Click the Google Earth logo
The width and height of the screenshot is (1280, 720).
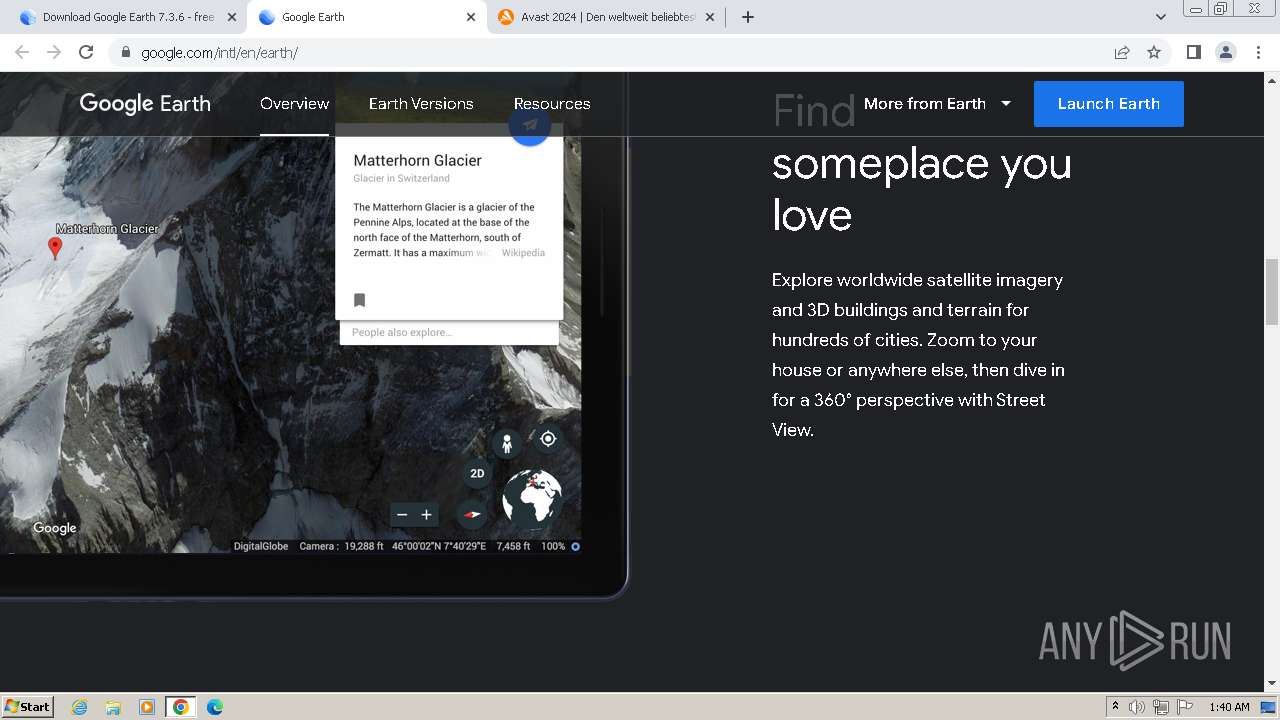(x=145, y=103)
